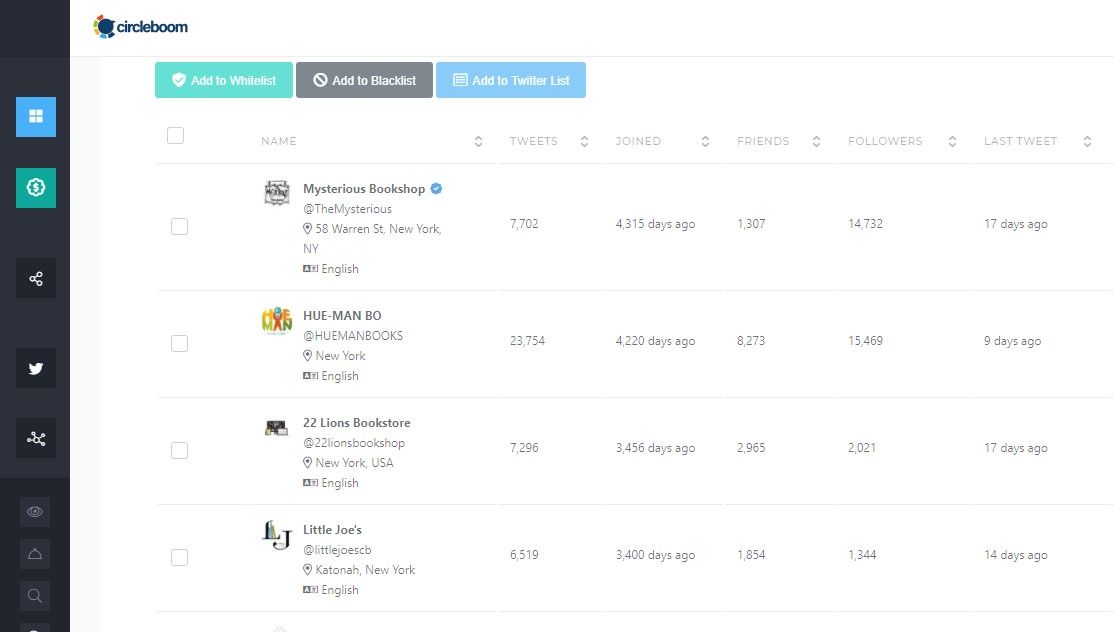Viewport: 1114px width, 632px height.
Task: Open the Twitter bird icon in sidebar
Action: point(36,368)
